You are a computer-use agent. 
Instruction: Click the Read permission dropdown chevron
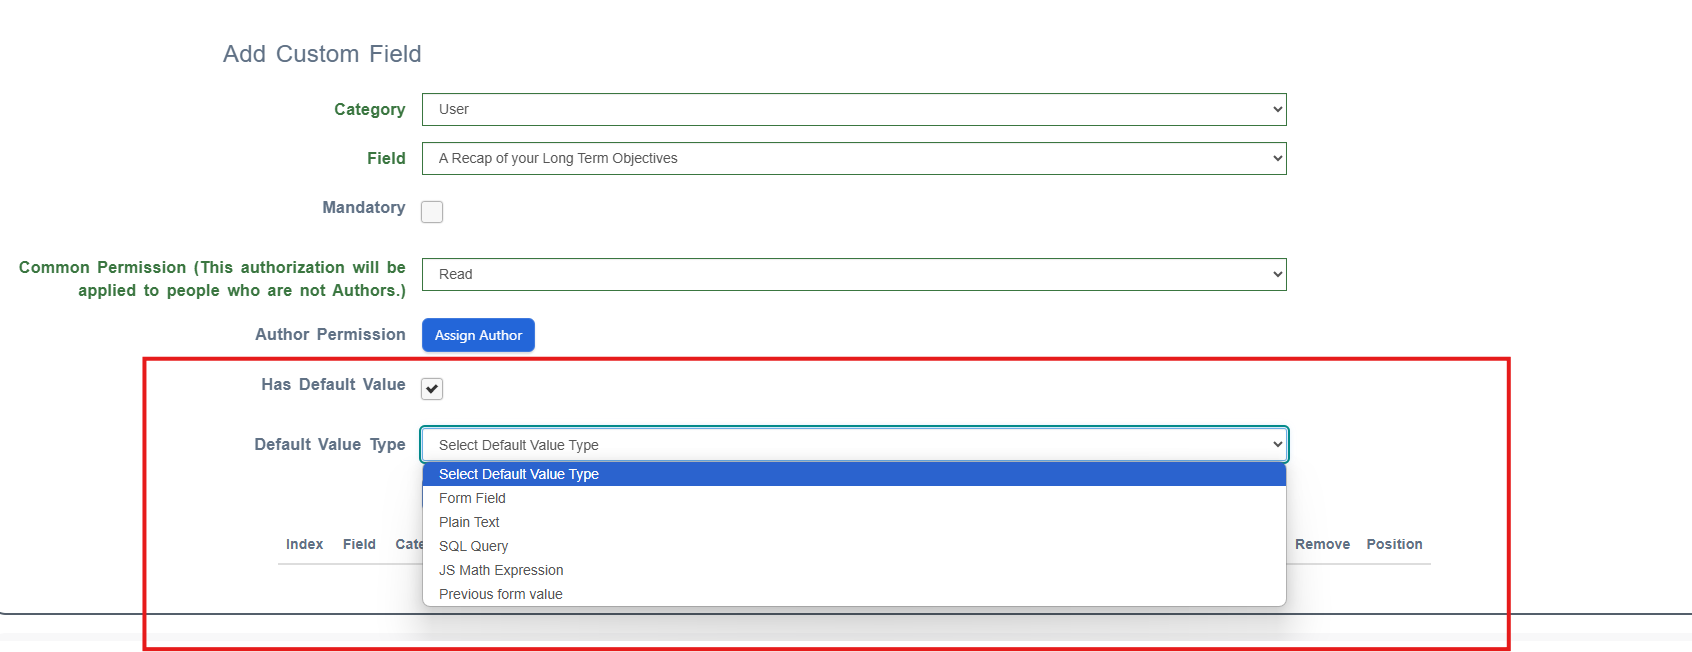1277,275
